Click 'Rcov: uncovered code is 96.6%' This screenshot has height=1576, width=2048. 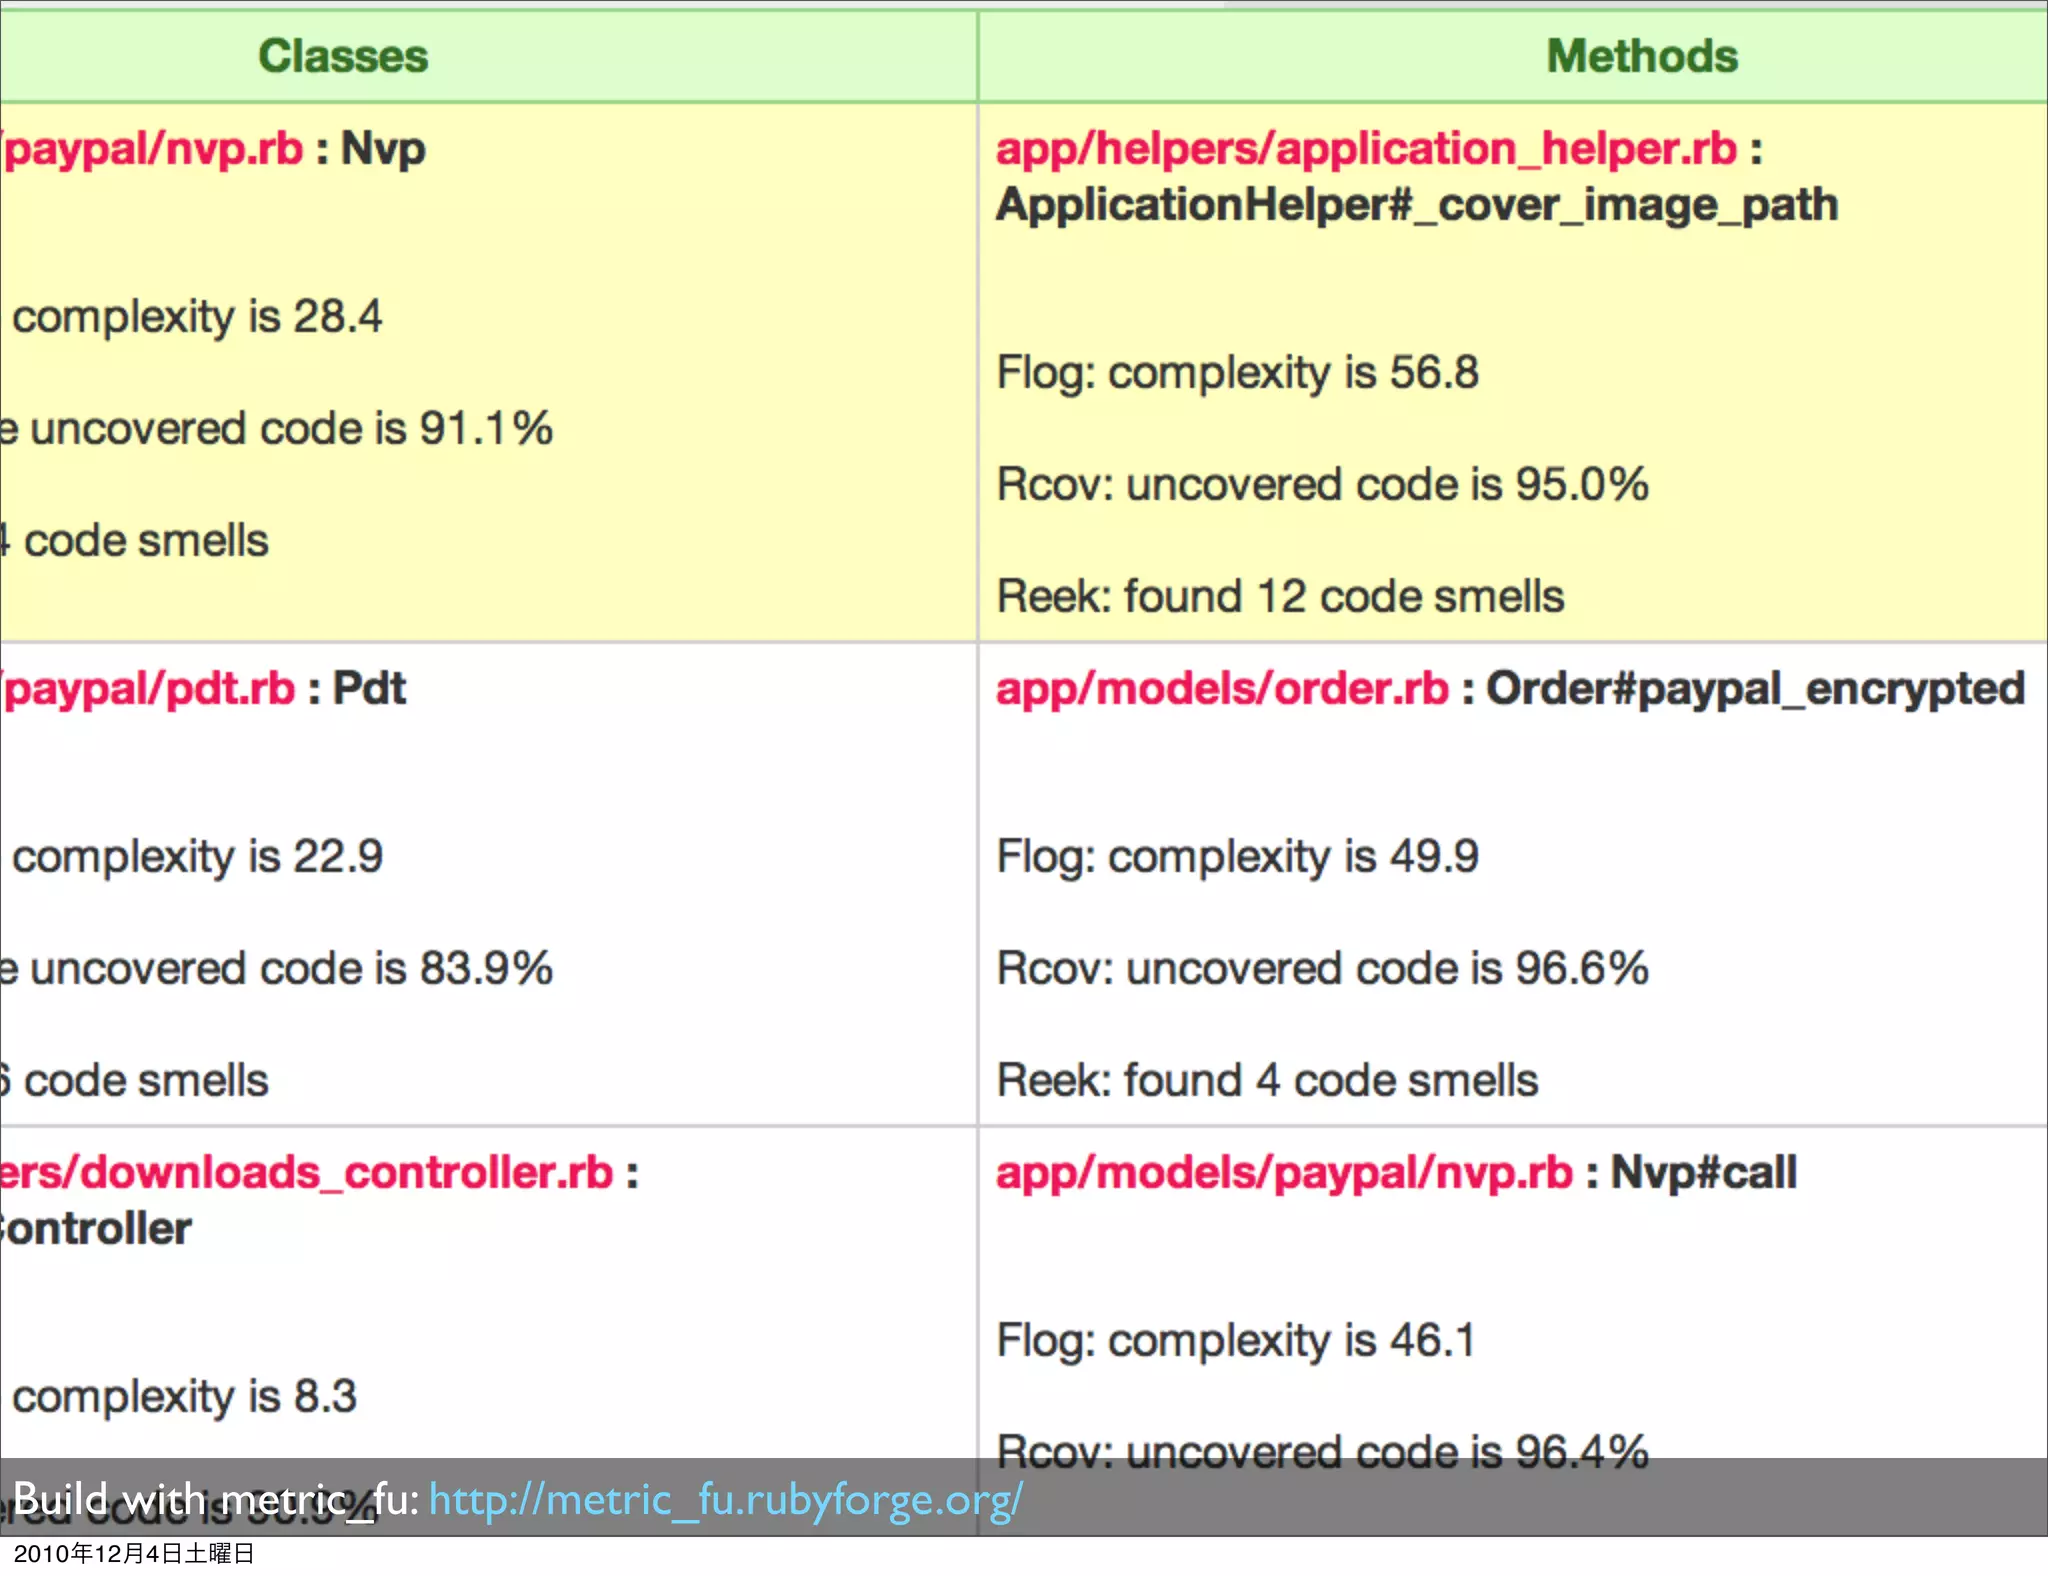click(x=1322, y=968)
